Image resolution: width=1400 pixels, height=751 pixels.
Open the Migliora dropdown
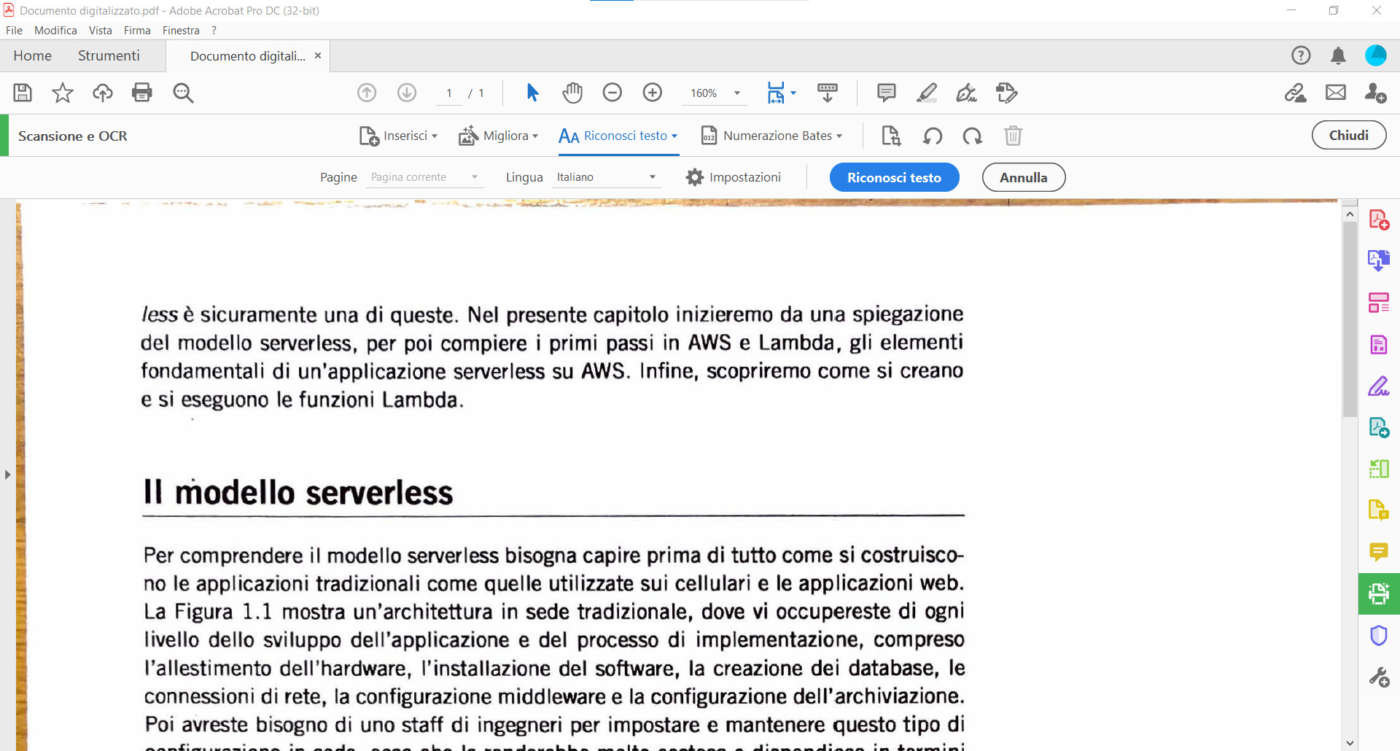[498, 136]
